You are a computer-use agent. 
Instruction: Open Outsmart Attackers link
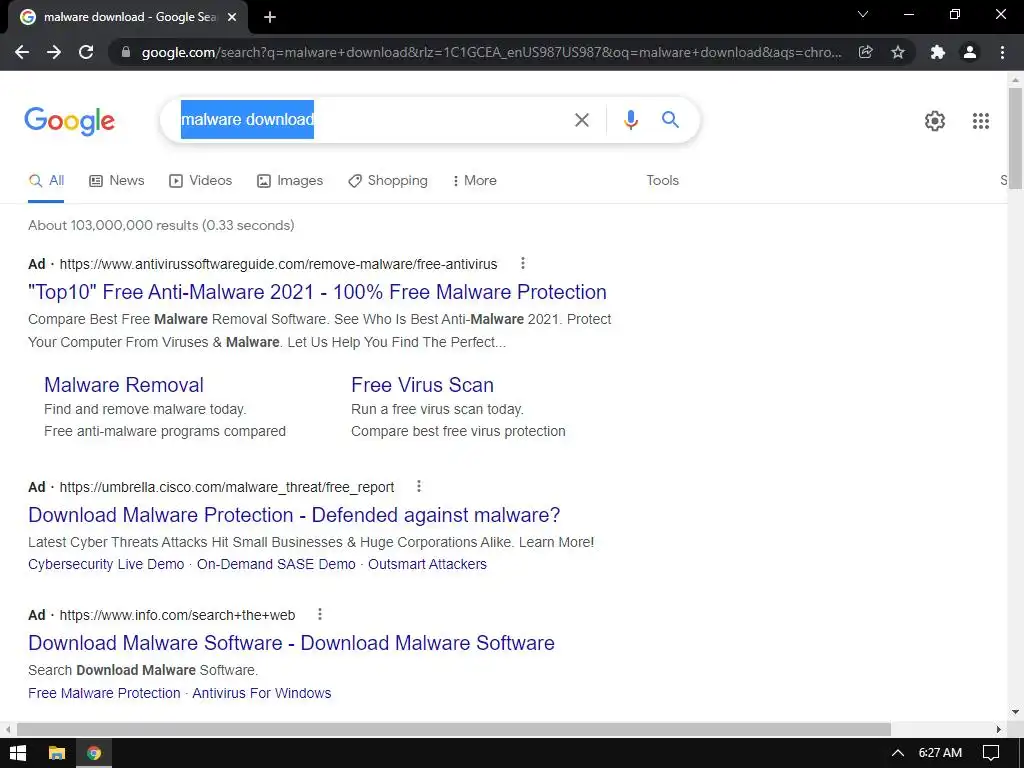tap(427, 564)
